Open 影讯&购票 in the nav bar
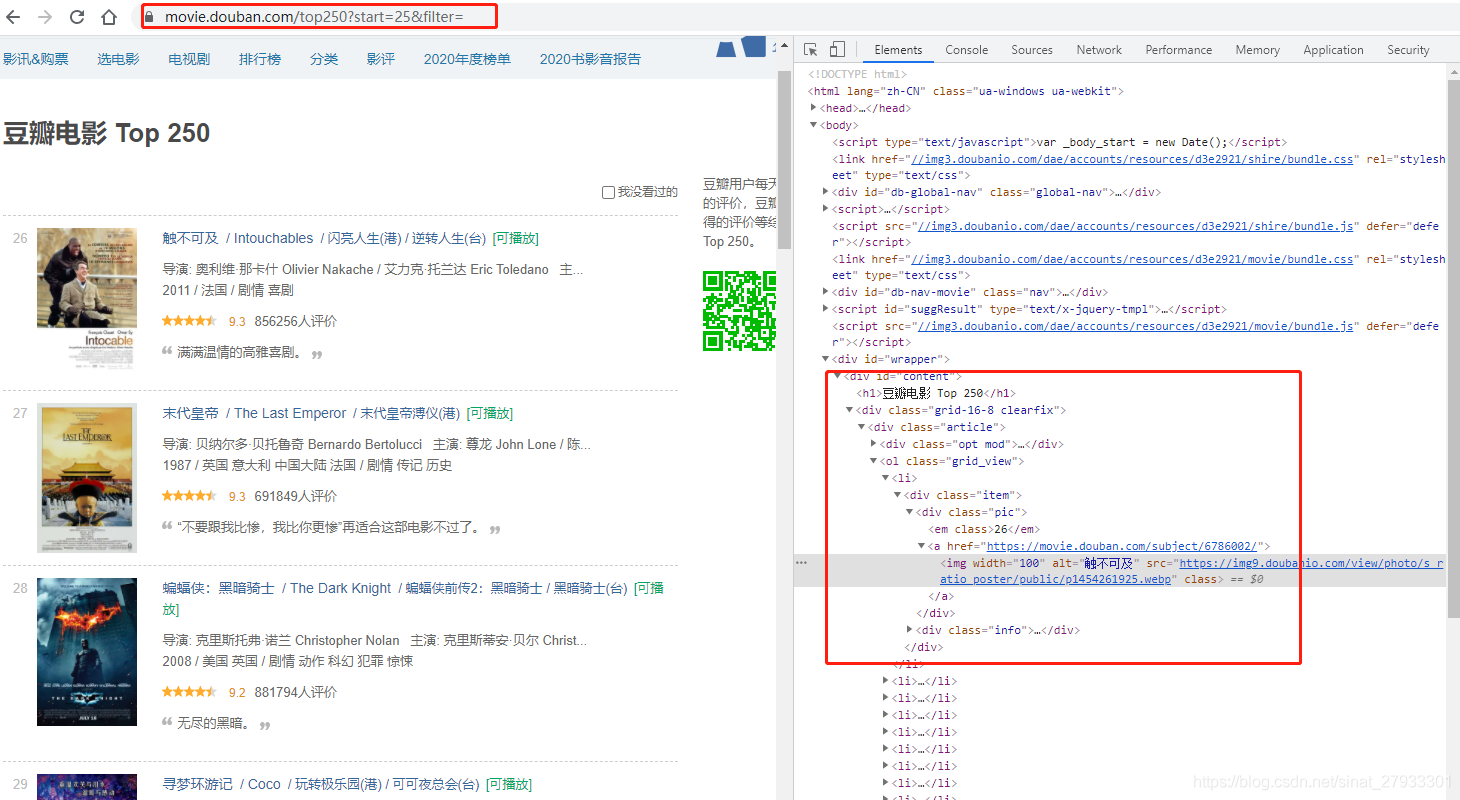This screenshot has width=1460, height=800. tap(36, 59)
